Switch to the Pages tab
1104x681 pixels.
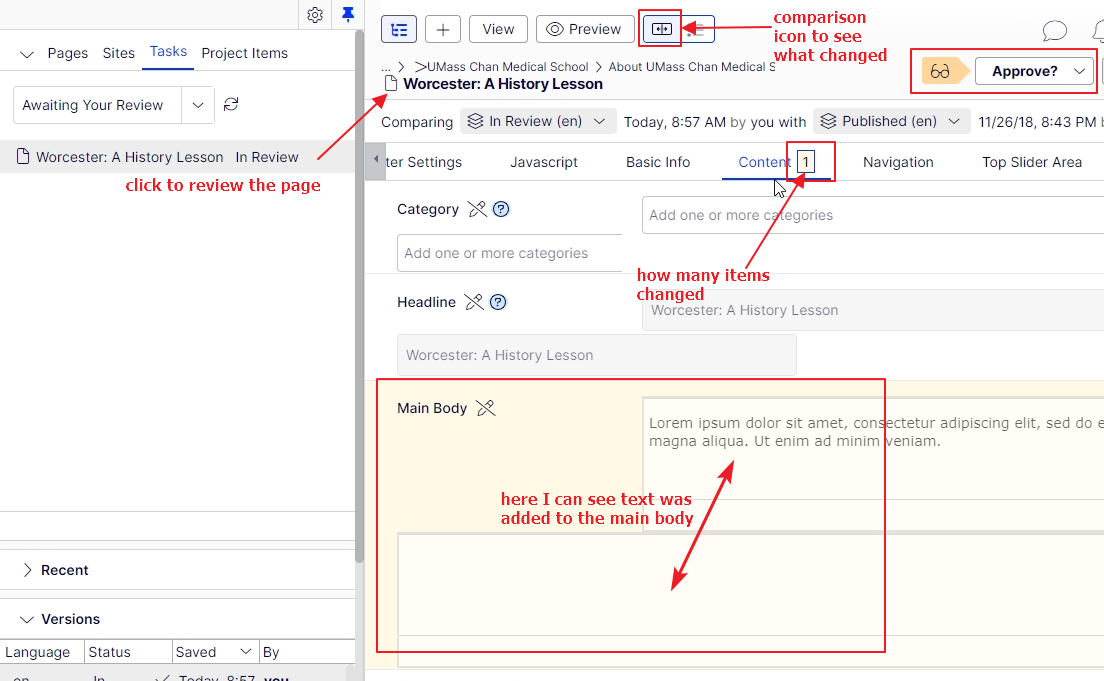pyautogui.click(x=67, y=53)
